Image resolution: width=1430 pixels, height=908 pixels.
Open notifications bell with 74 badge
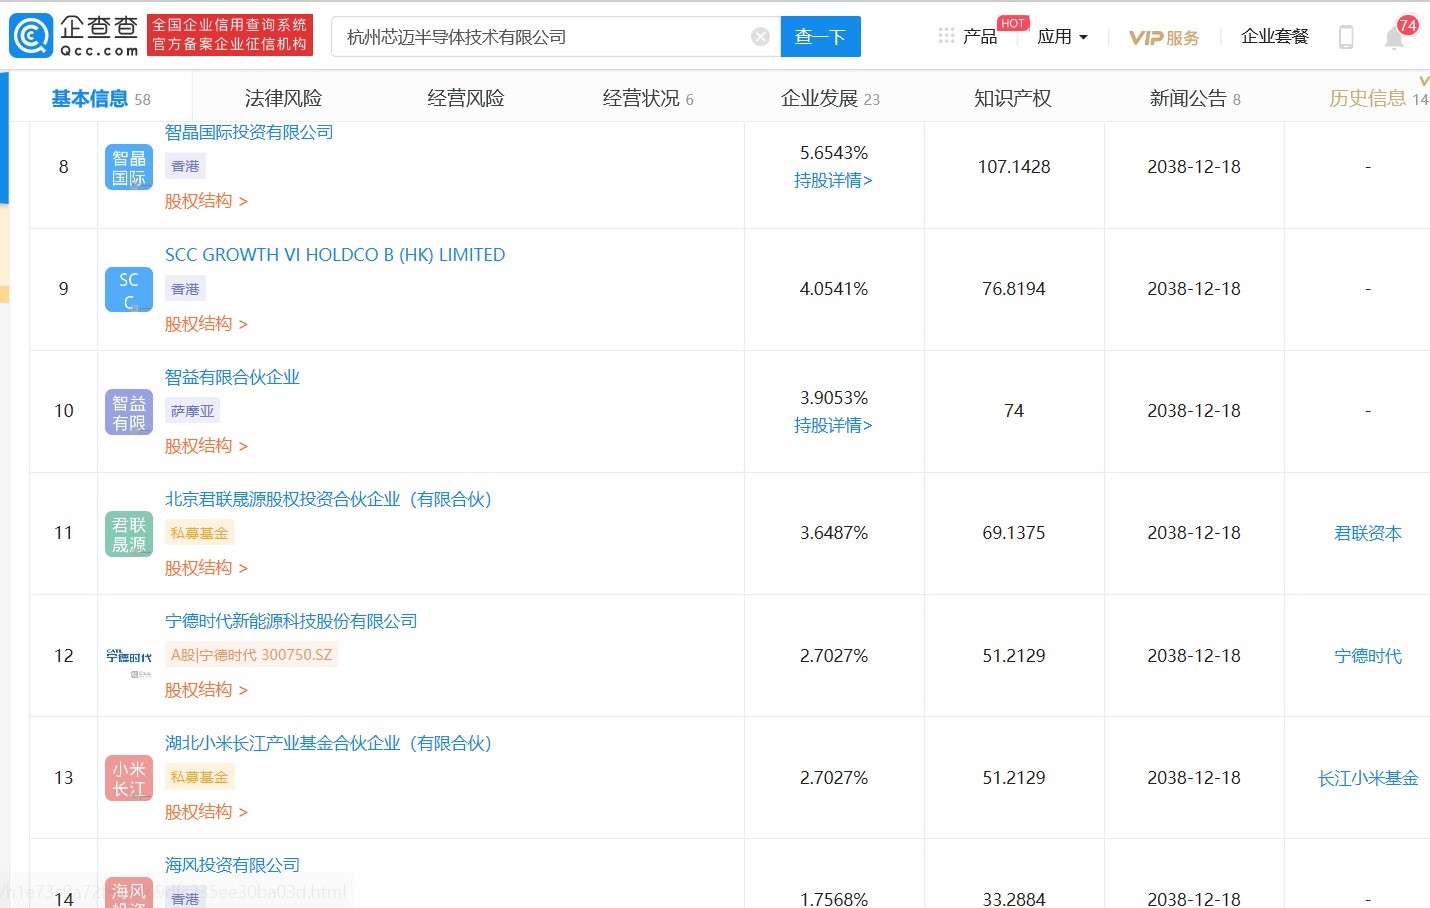tap(1394, 38)
